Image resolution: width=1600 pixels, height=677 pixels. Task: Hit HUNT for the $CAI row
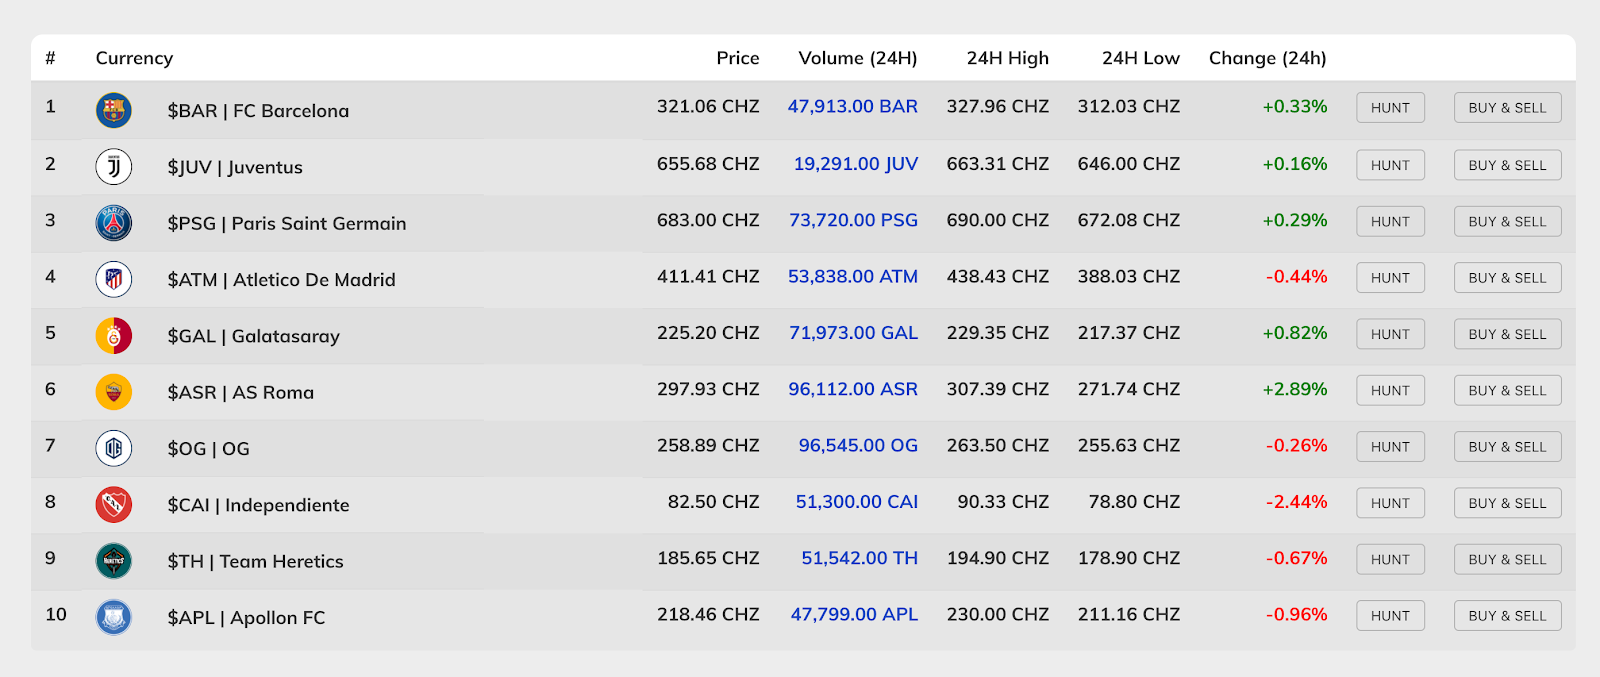pos(1390,503)
